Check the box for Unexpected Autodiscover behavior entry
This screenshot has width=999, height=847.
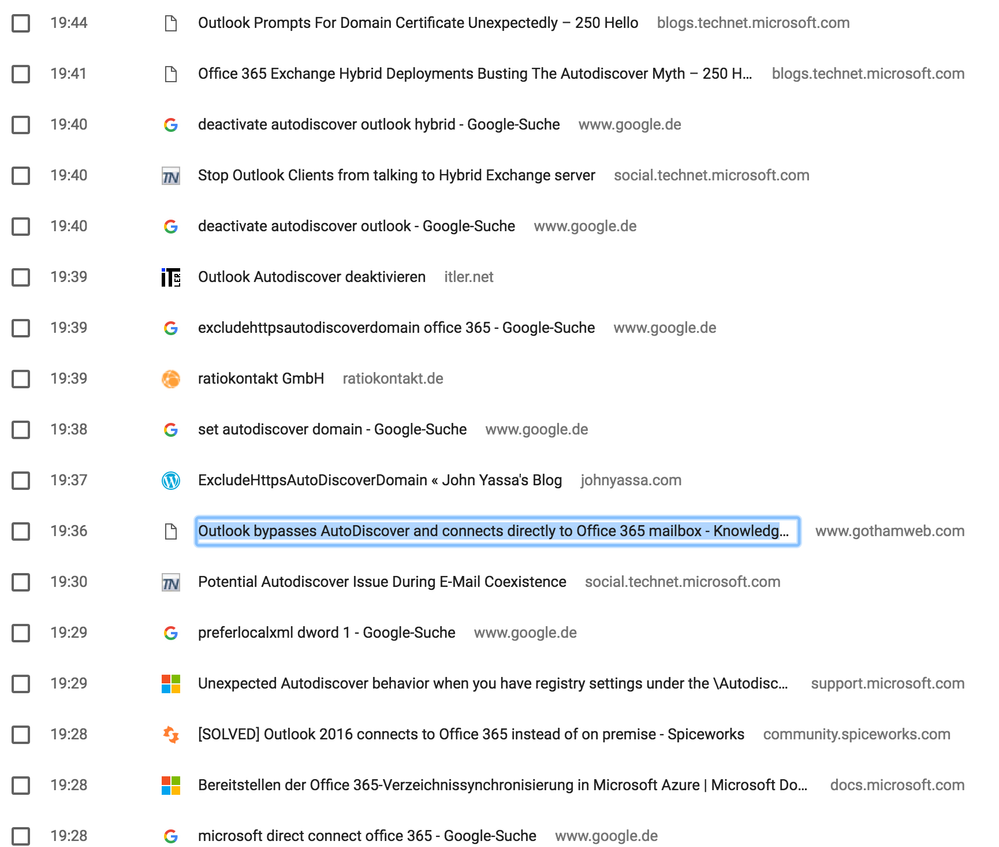21,684
